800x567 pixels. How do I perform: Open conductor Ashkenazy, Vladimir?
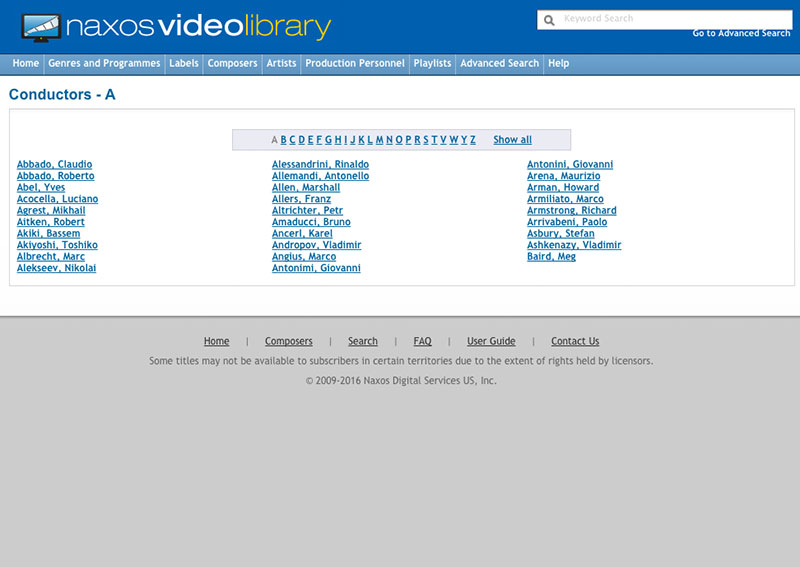pyautogui.click(x=574, y=245)
